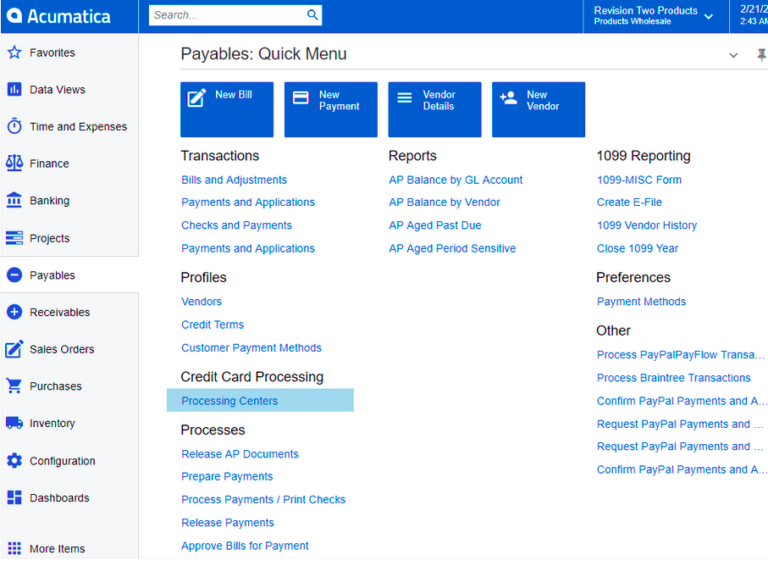Open the New Bill tile label
768x566 pixels.
(x=234, y=94)
